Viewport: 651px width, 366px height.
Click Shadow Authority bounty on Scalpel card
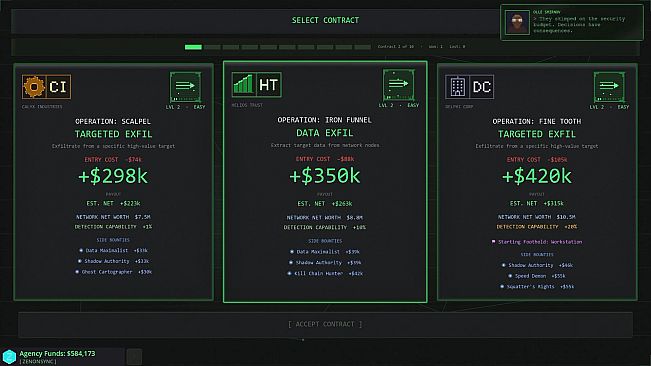click(x=113, y=261)
